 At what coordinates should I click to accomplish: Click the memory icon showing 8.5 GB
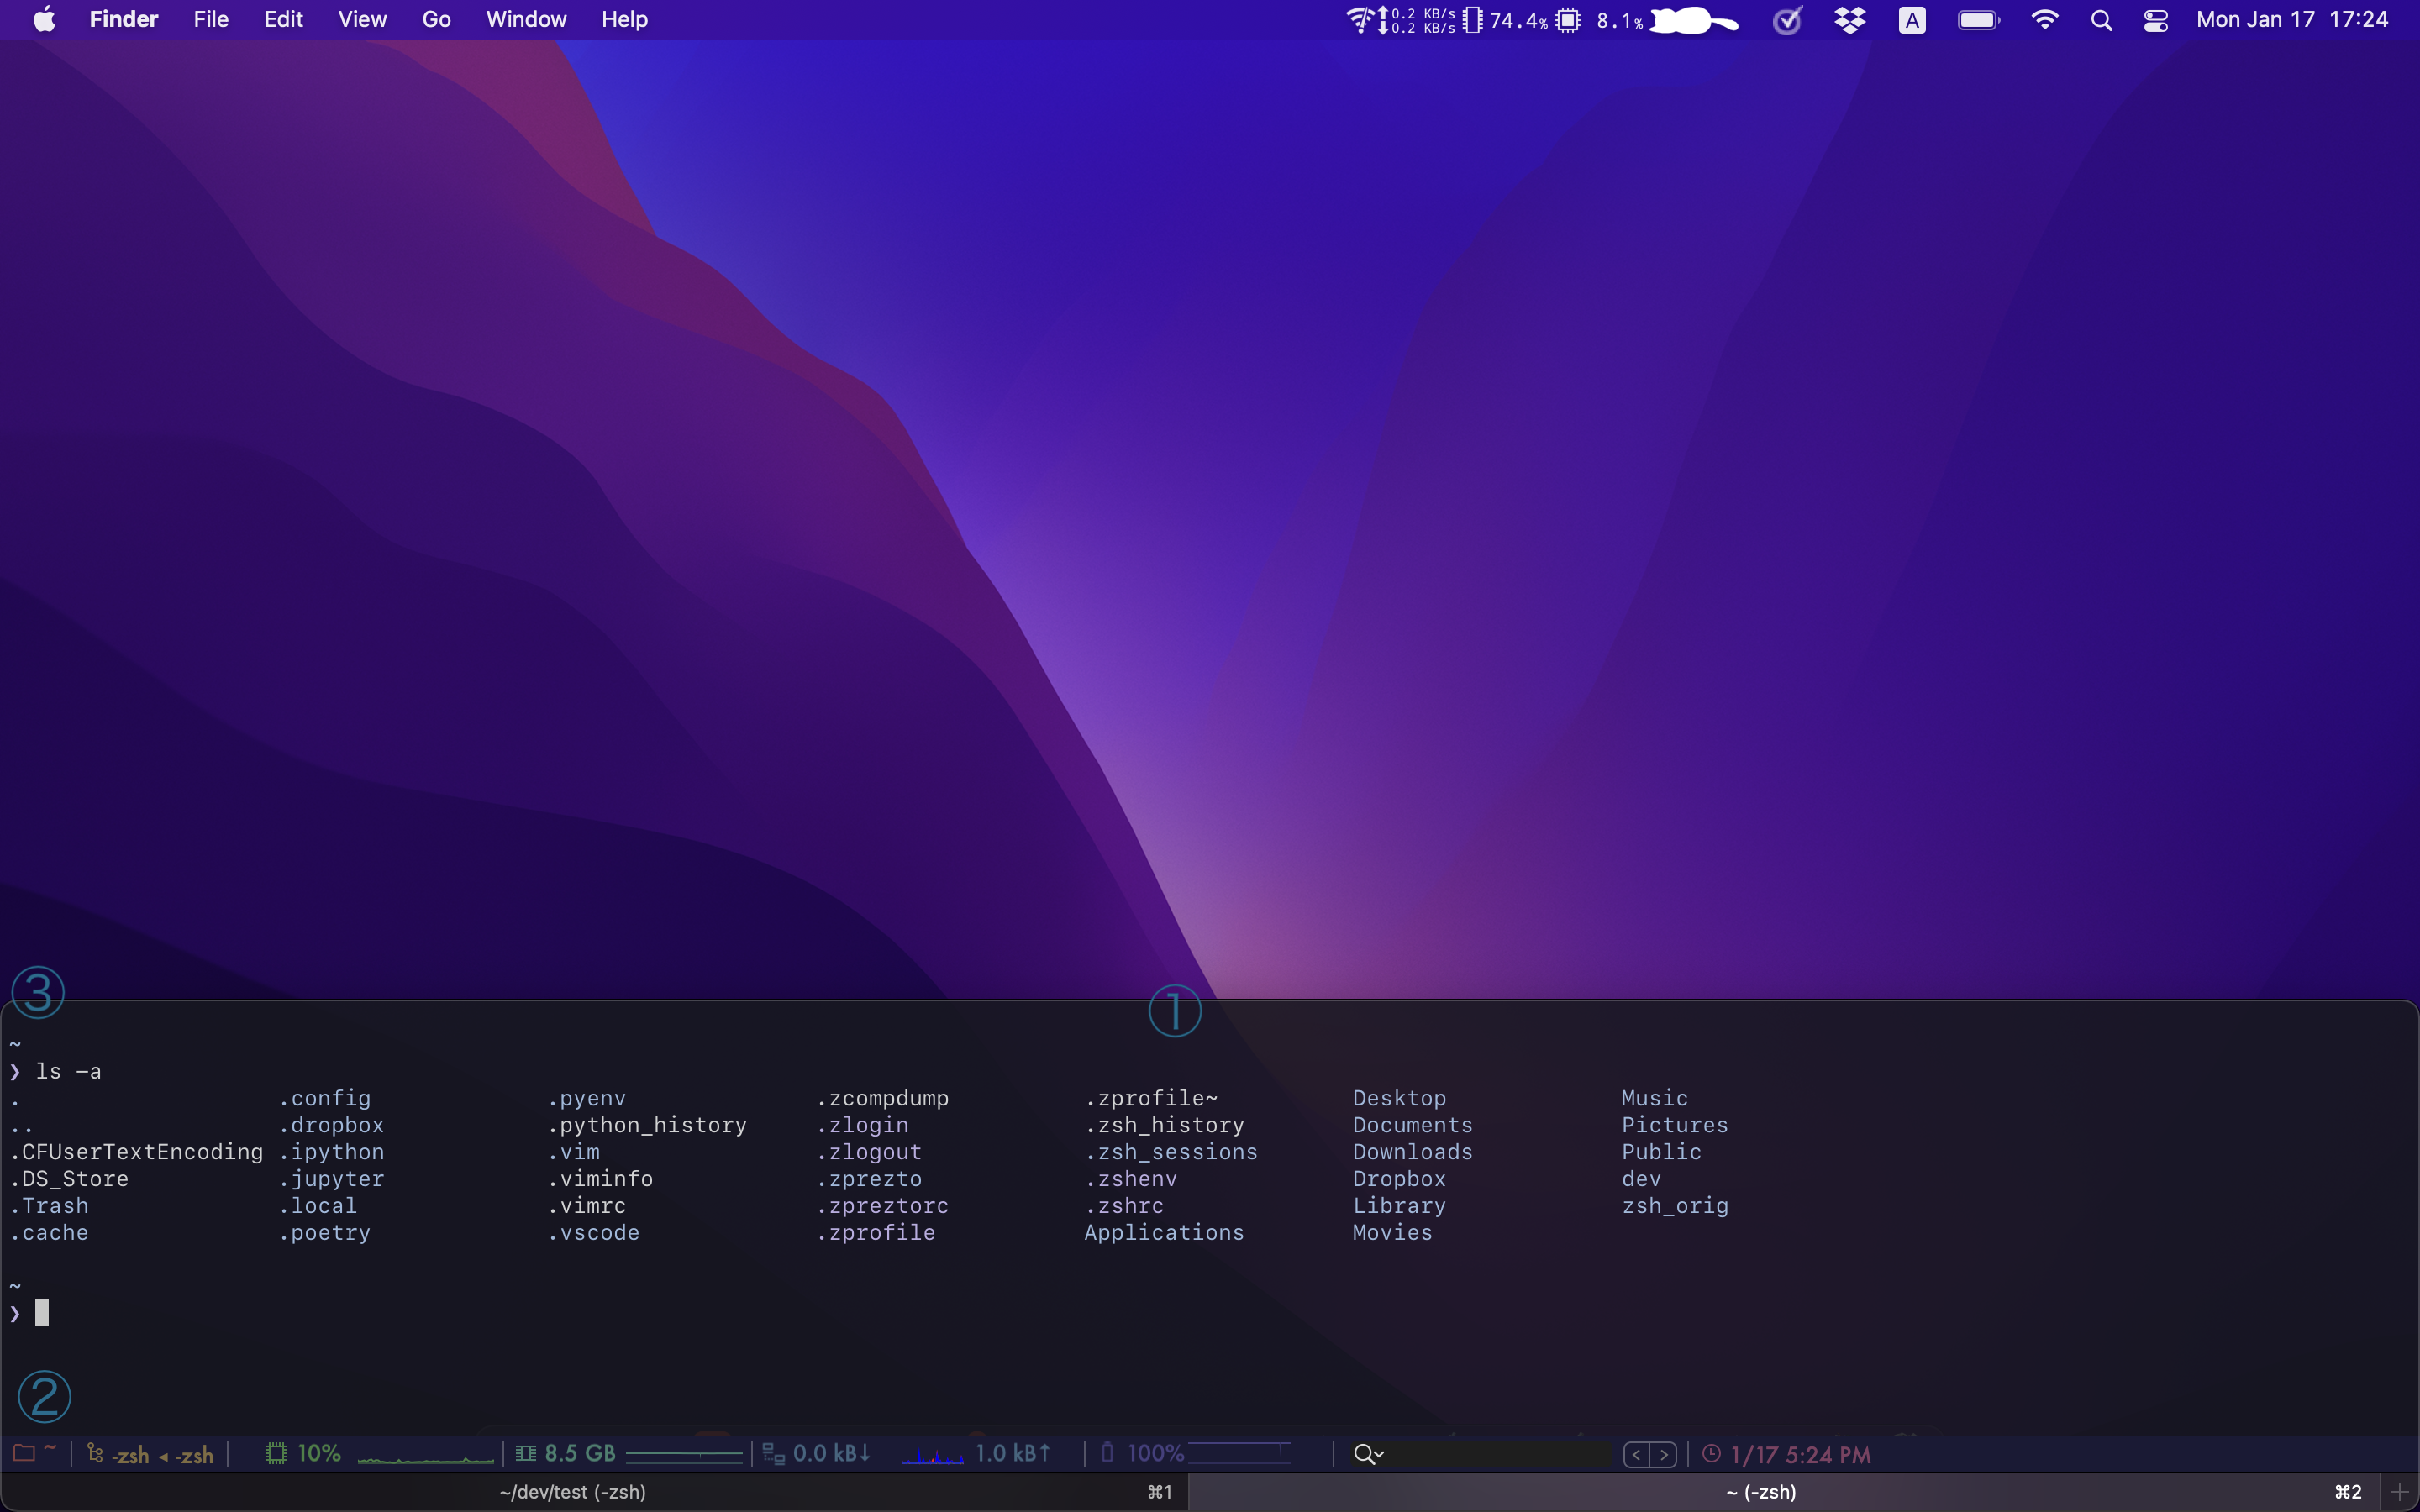pyautogui.click(x=526, y=1453)
